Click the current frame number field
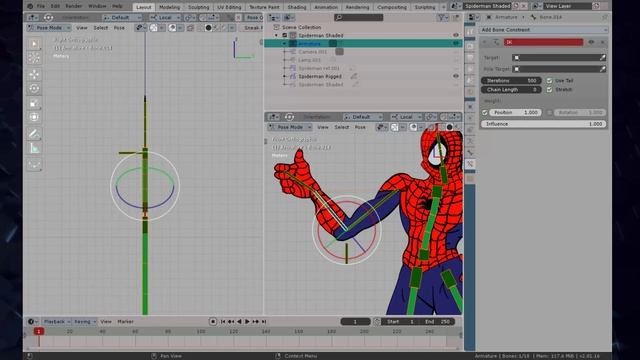640x360 pixels. pos(356,322)
